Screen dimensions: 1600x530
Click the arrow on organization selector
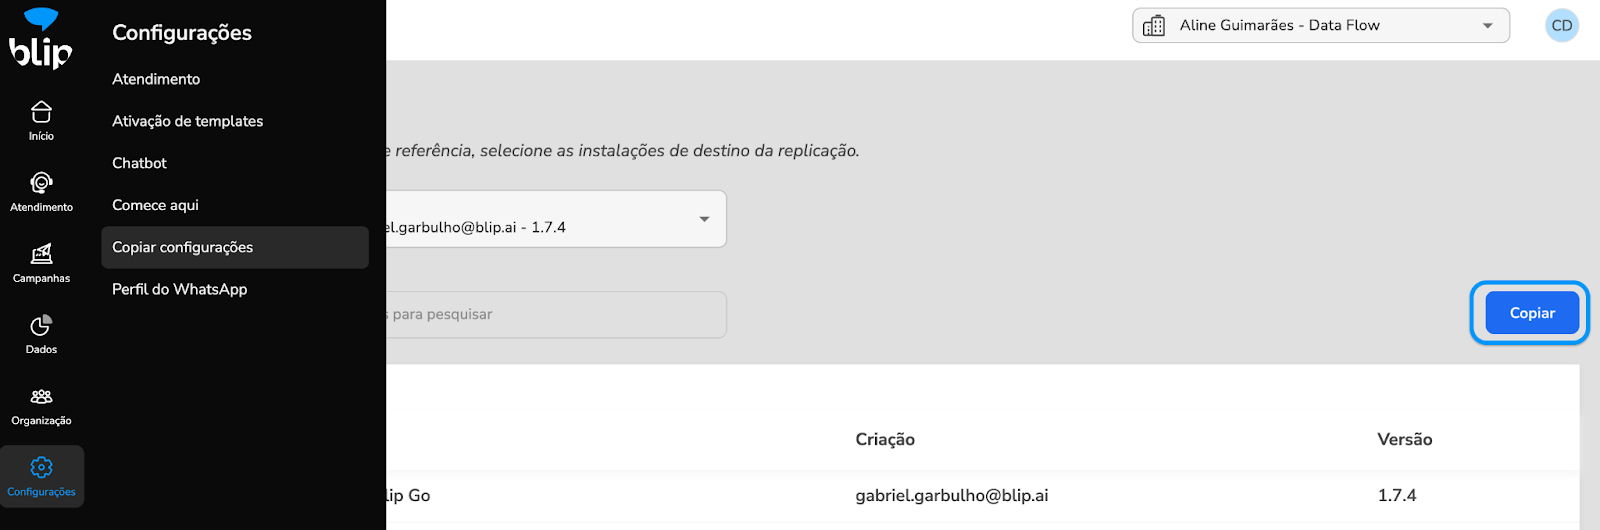click(1488, 26)
